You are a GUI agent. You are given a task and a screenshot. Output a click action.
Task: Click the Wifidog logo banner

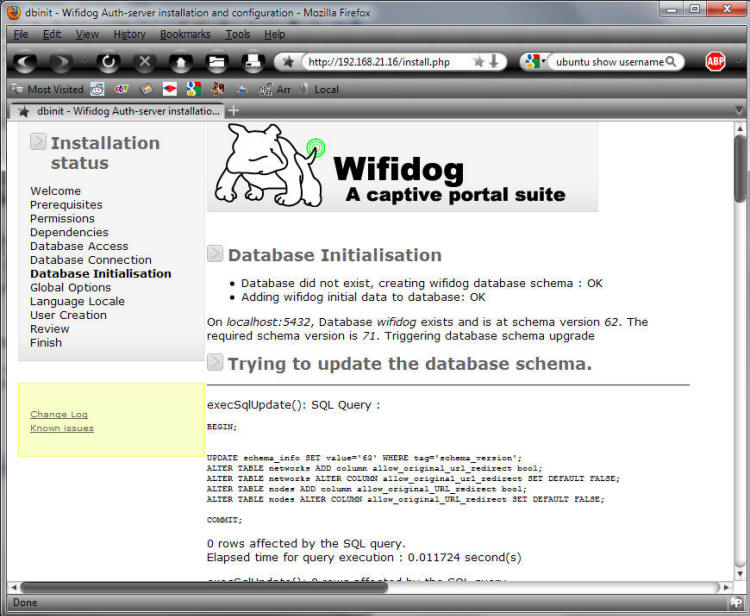402,166
